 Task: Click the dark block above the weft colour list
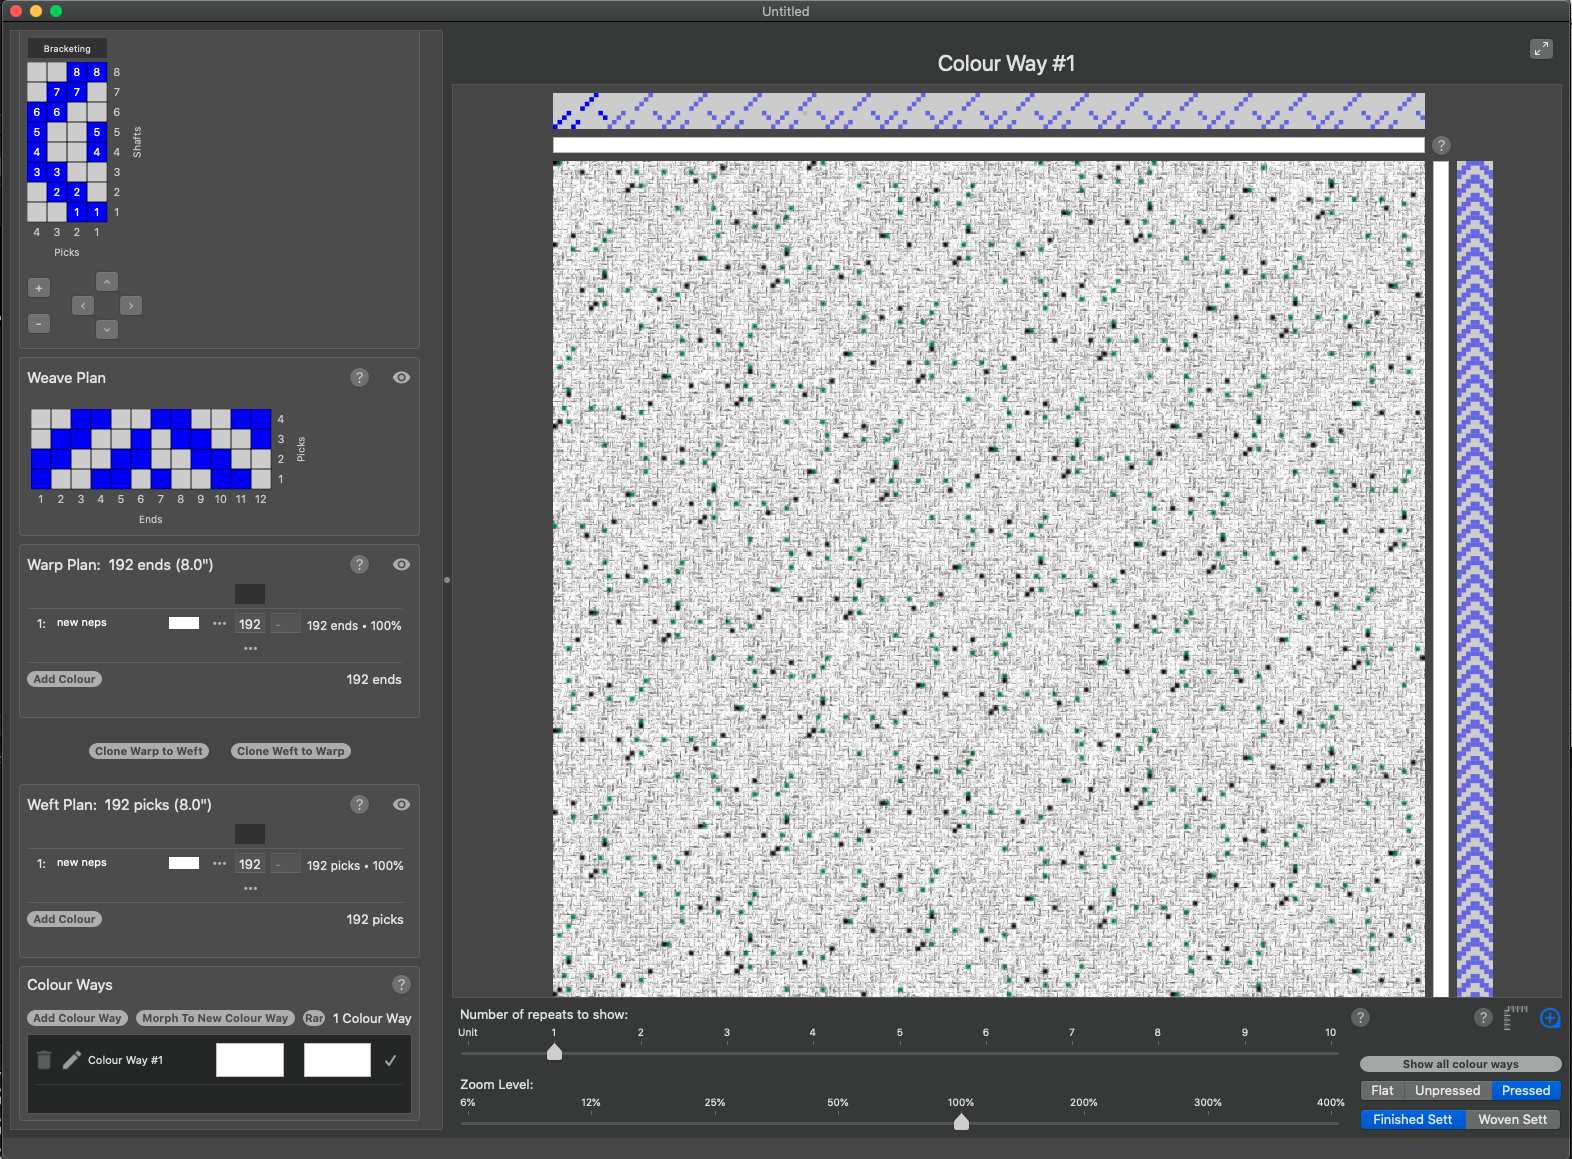pyautogui.click(x=250, y=834)
